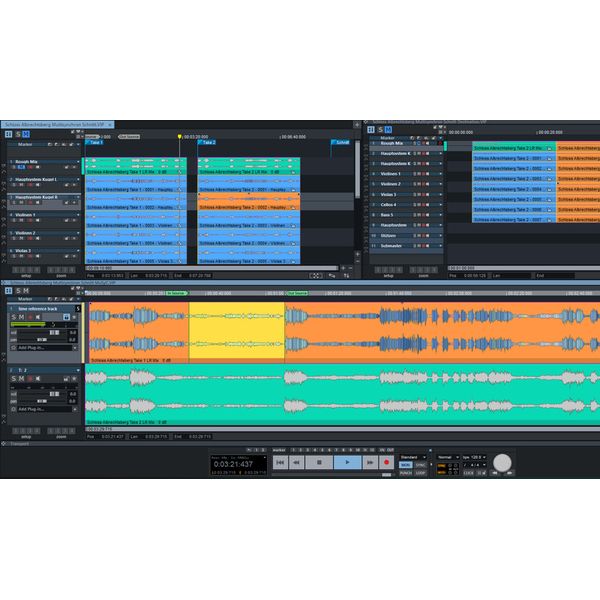Open 'Add Plug-in...' slot on 'time reference track'
Screen dimensions: 600x600
43,347
